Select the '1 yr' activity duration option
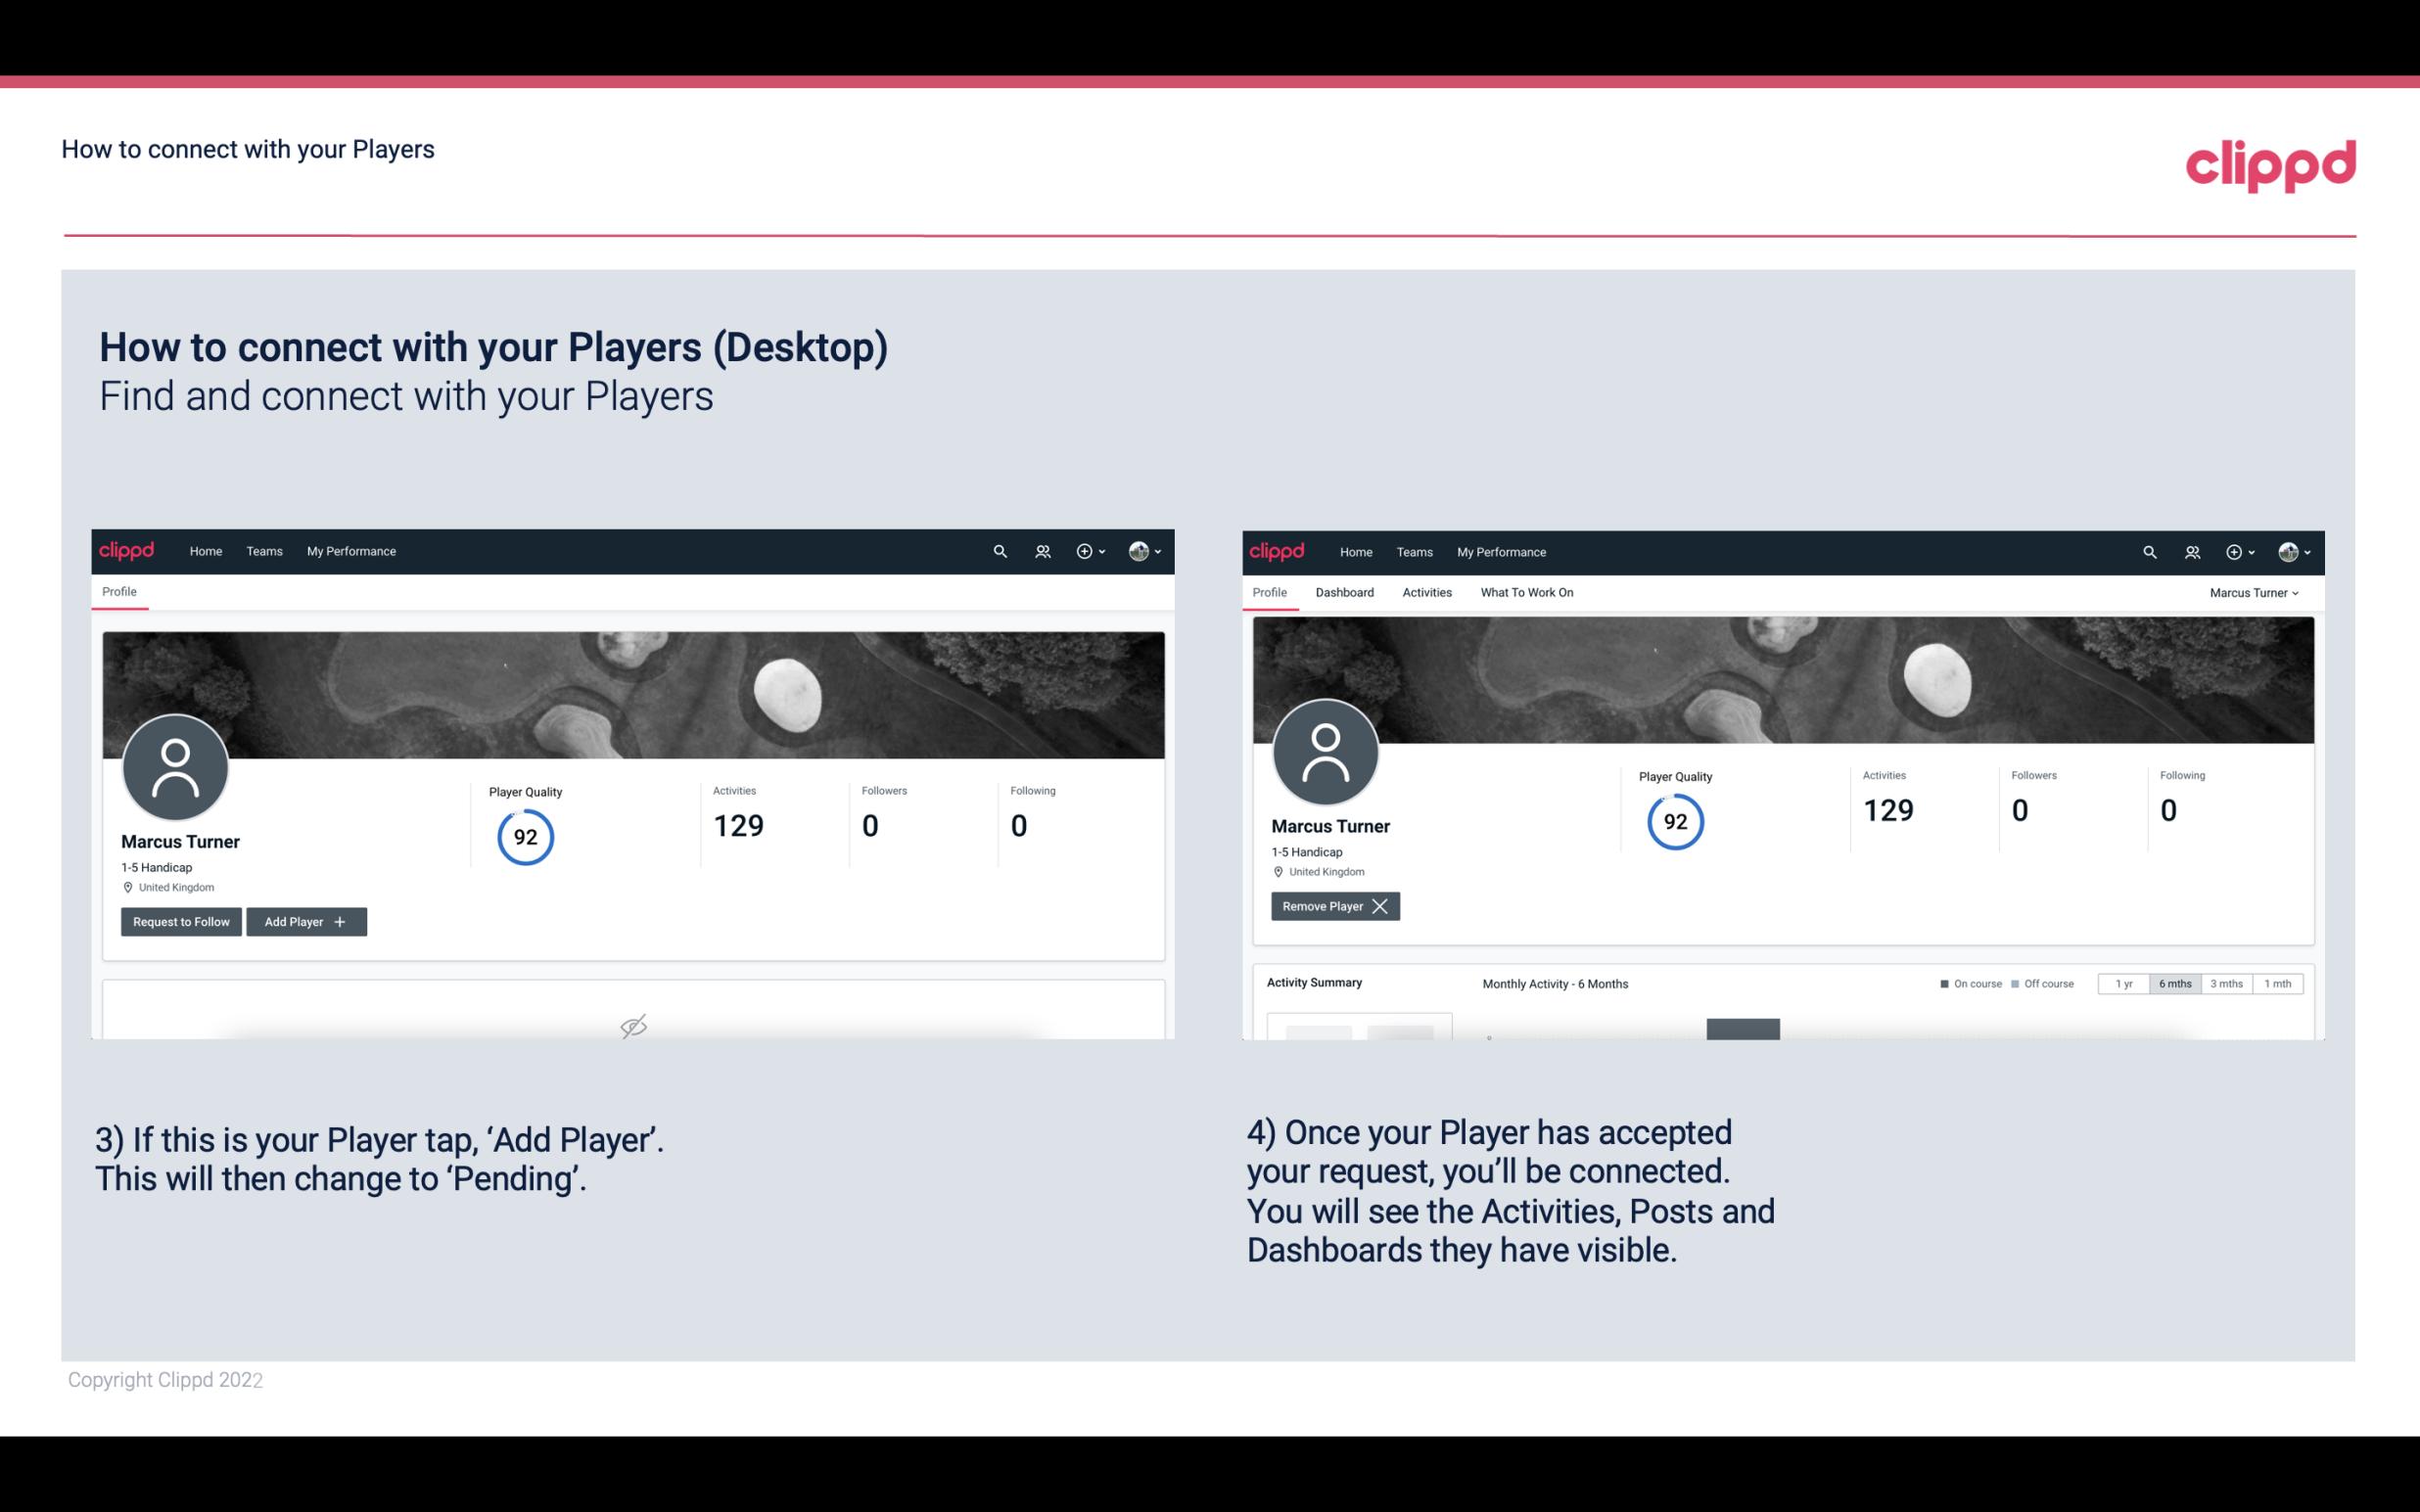2420x1512 pixels. 2122,983
